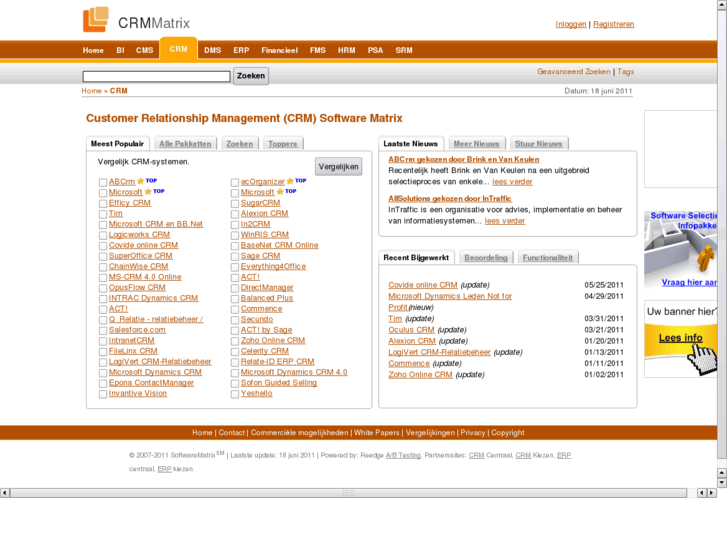Open the SRM navigation tab
Image resolution: width=727 pixels, height=545 pixels.
click(404, 50)
